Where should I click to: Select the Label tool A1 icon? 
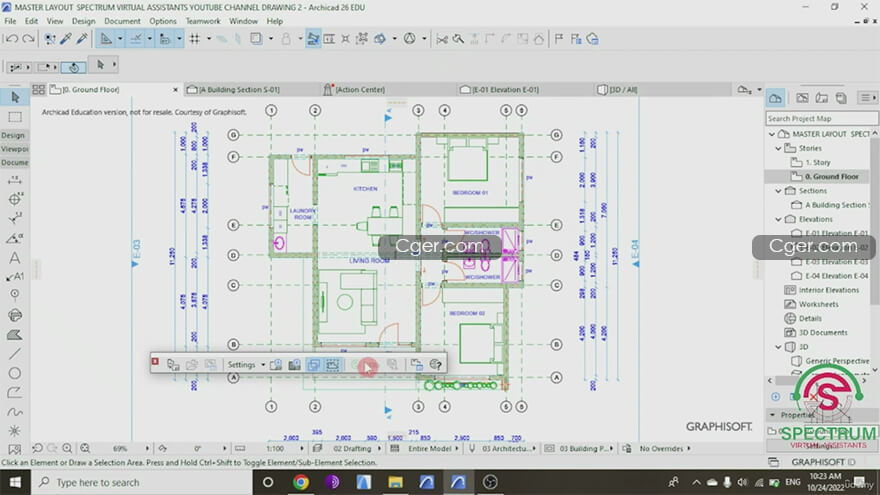(15, 276)
